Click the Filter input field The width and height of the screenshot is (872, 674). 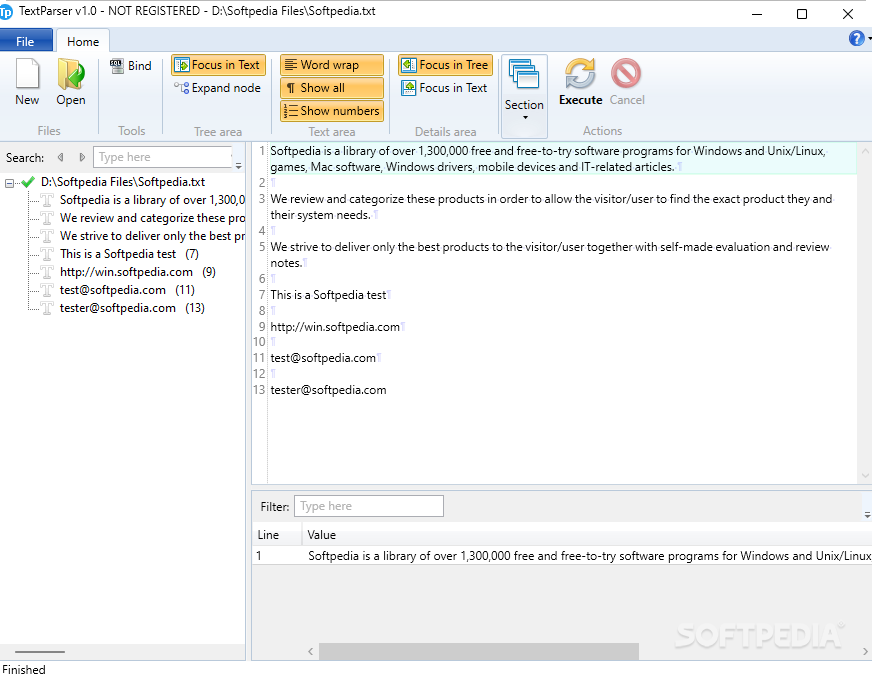[x=369, y=506]
